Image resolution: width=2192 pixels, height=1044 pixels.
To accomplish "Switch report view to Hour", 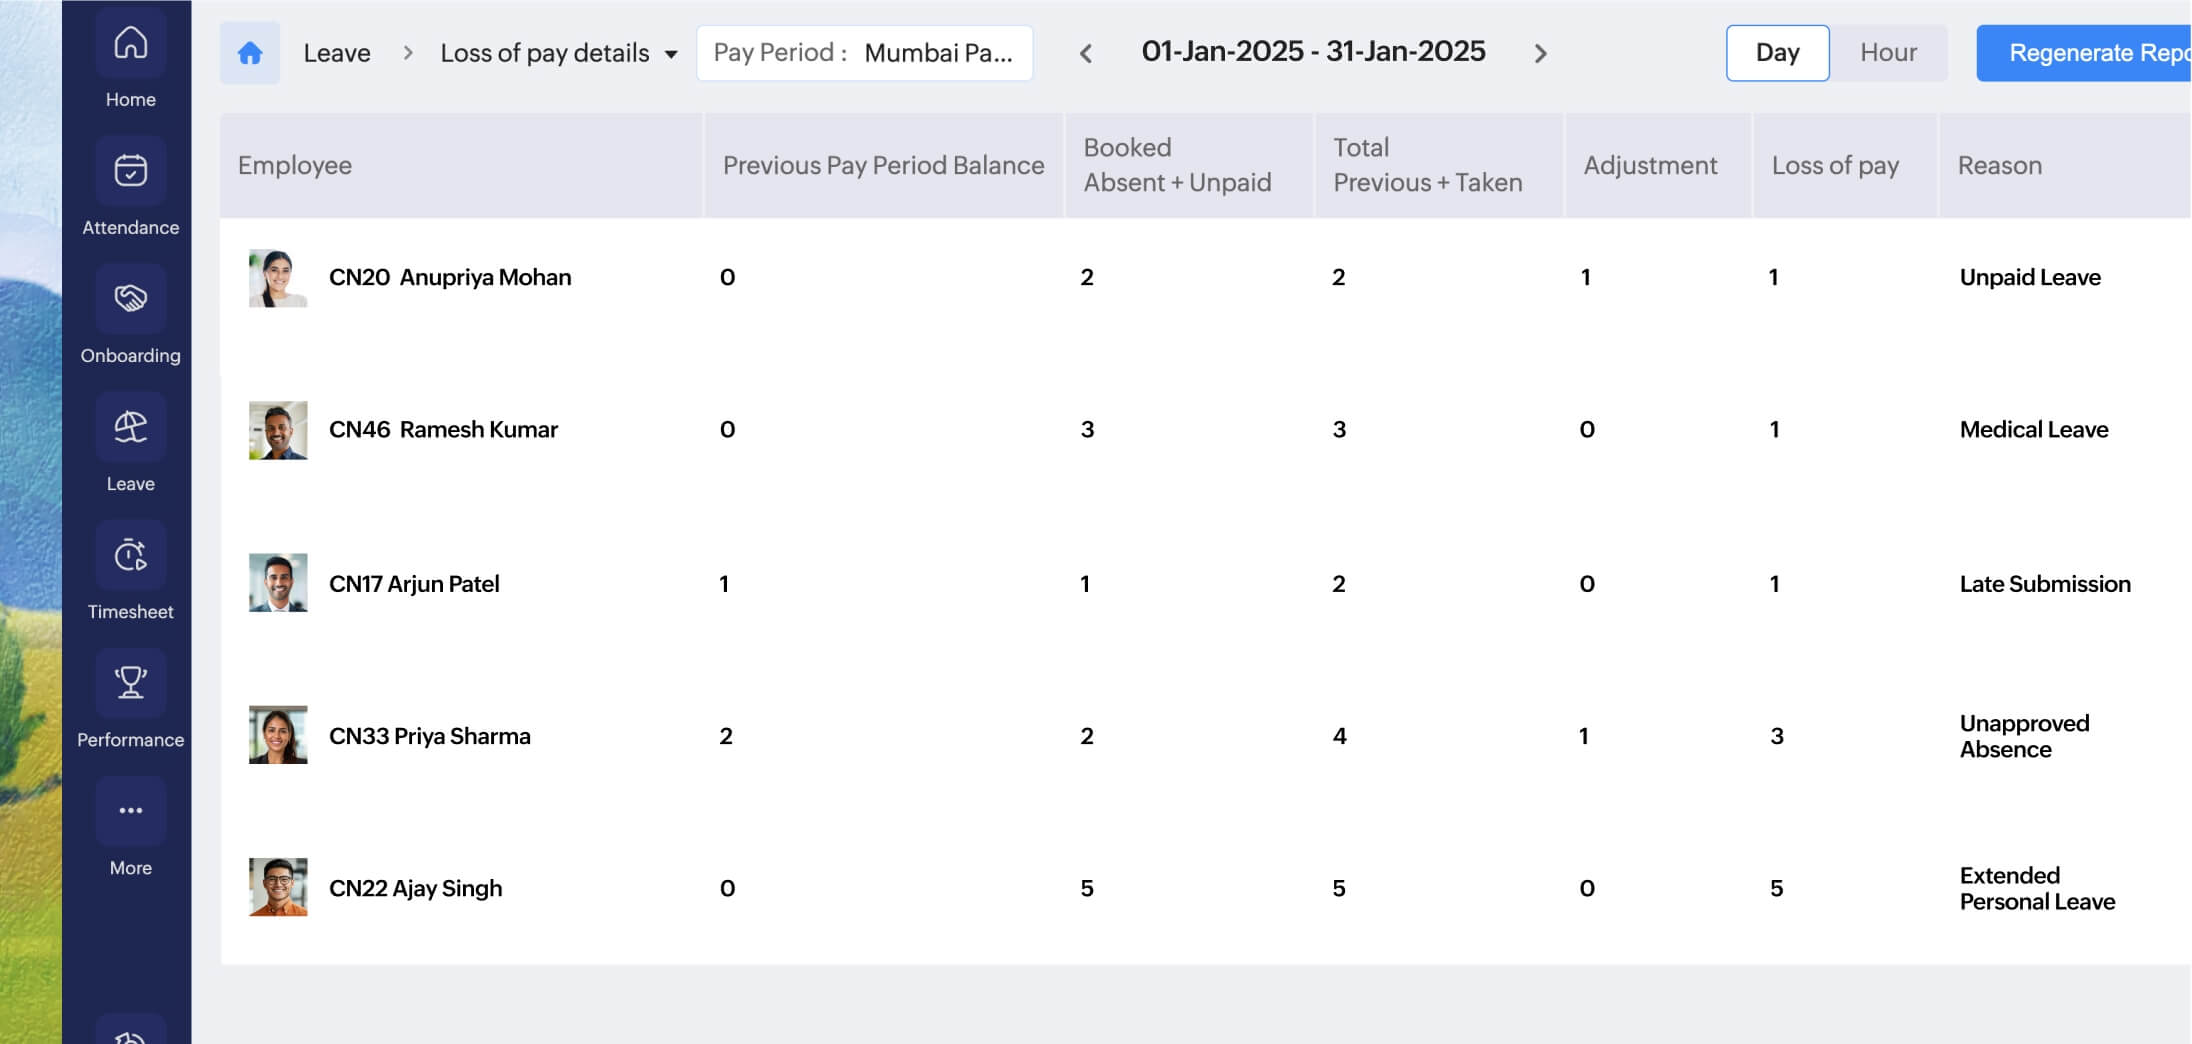I will tap(1888, 53).
